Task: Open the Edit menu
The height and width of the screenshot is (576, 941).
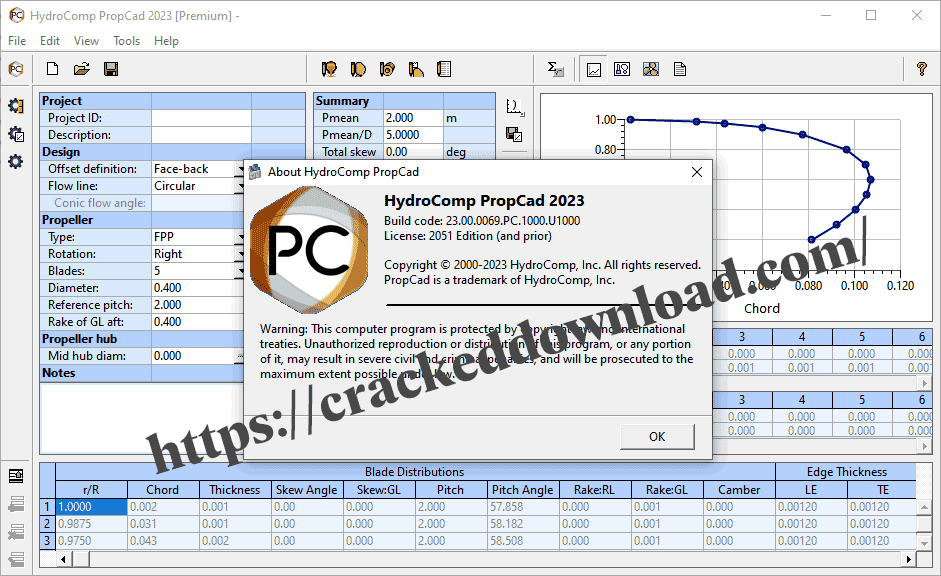Action: click(50, 41)
